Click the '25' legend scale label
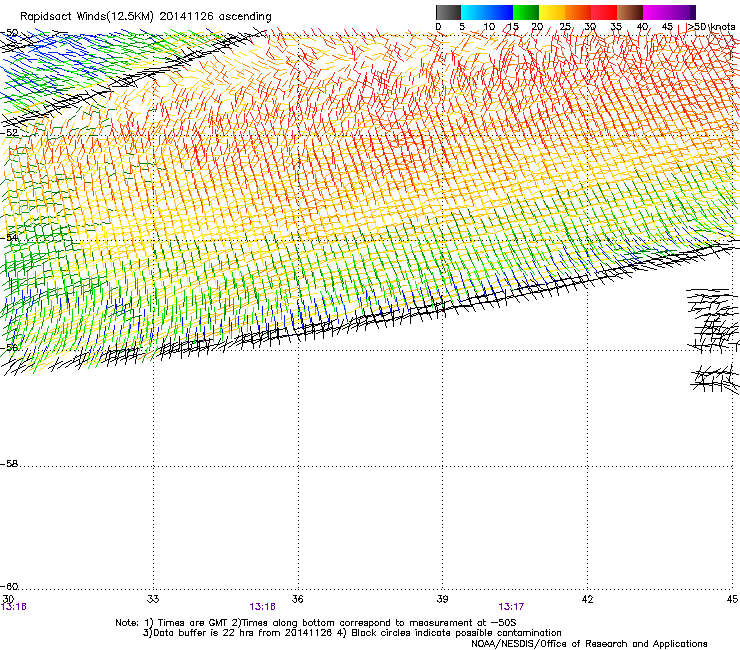This screenshot has width=740, height=650. coord(565,27)
